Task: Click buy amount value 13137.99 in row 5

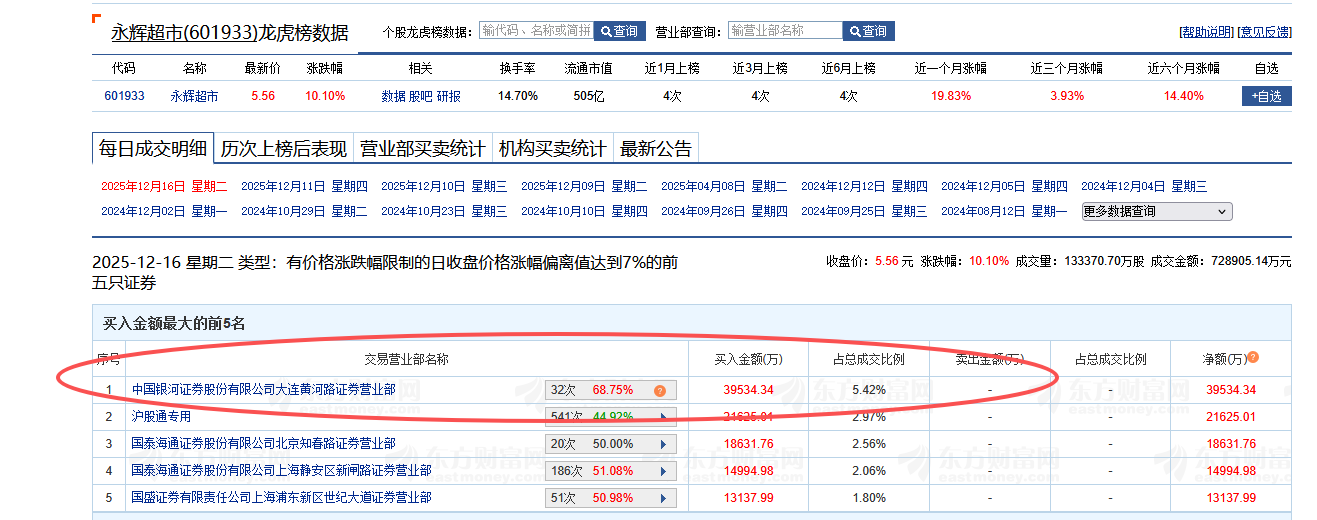Action: pyautogui.click(x=748, y=498)
